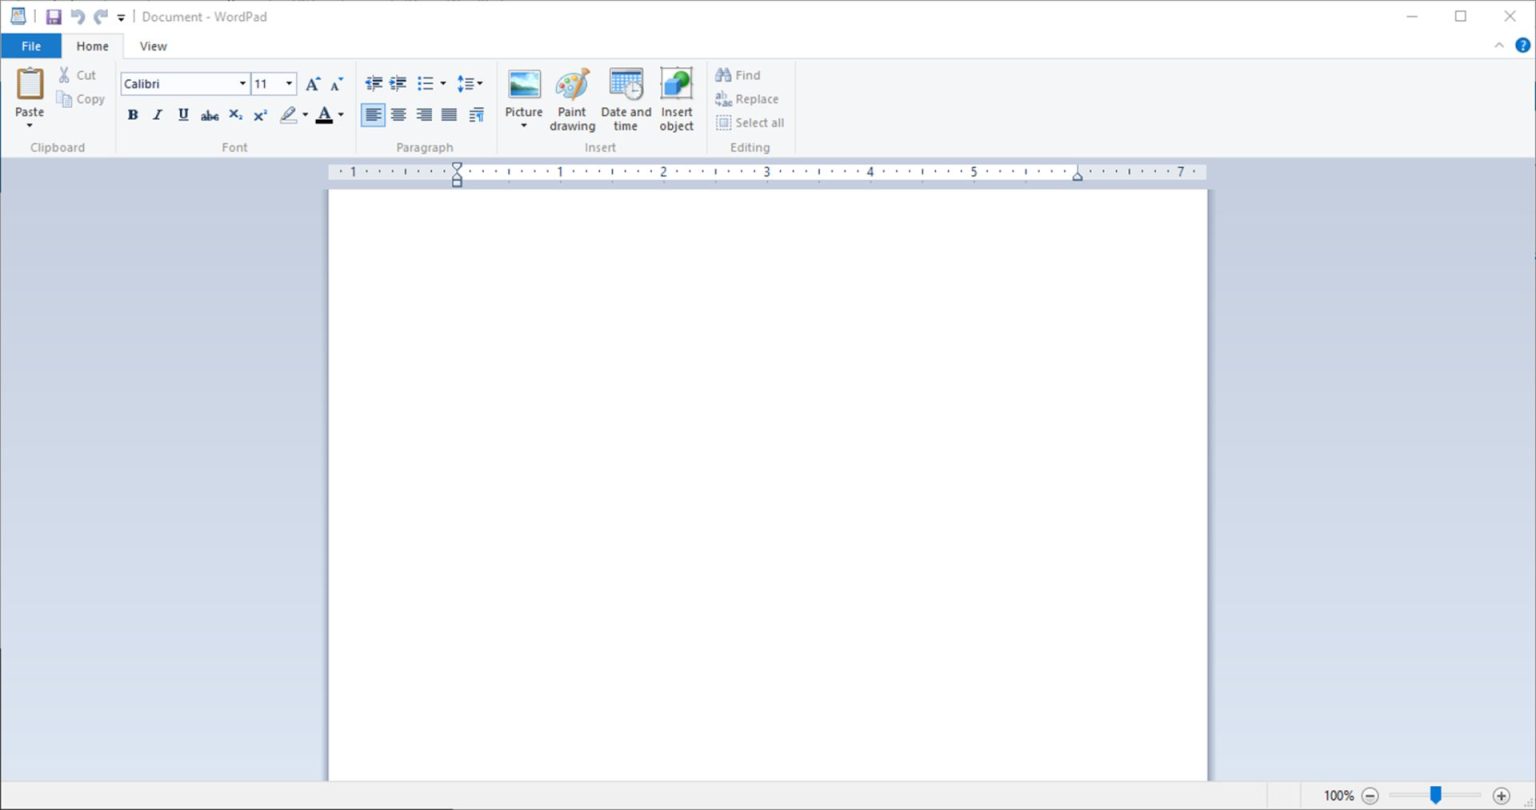
Task: Enable justified paragraph alignment
Action: (448, 114)
